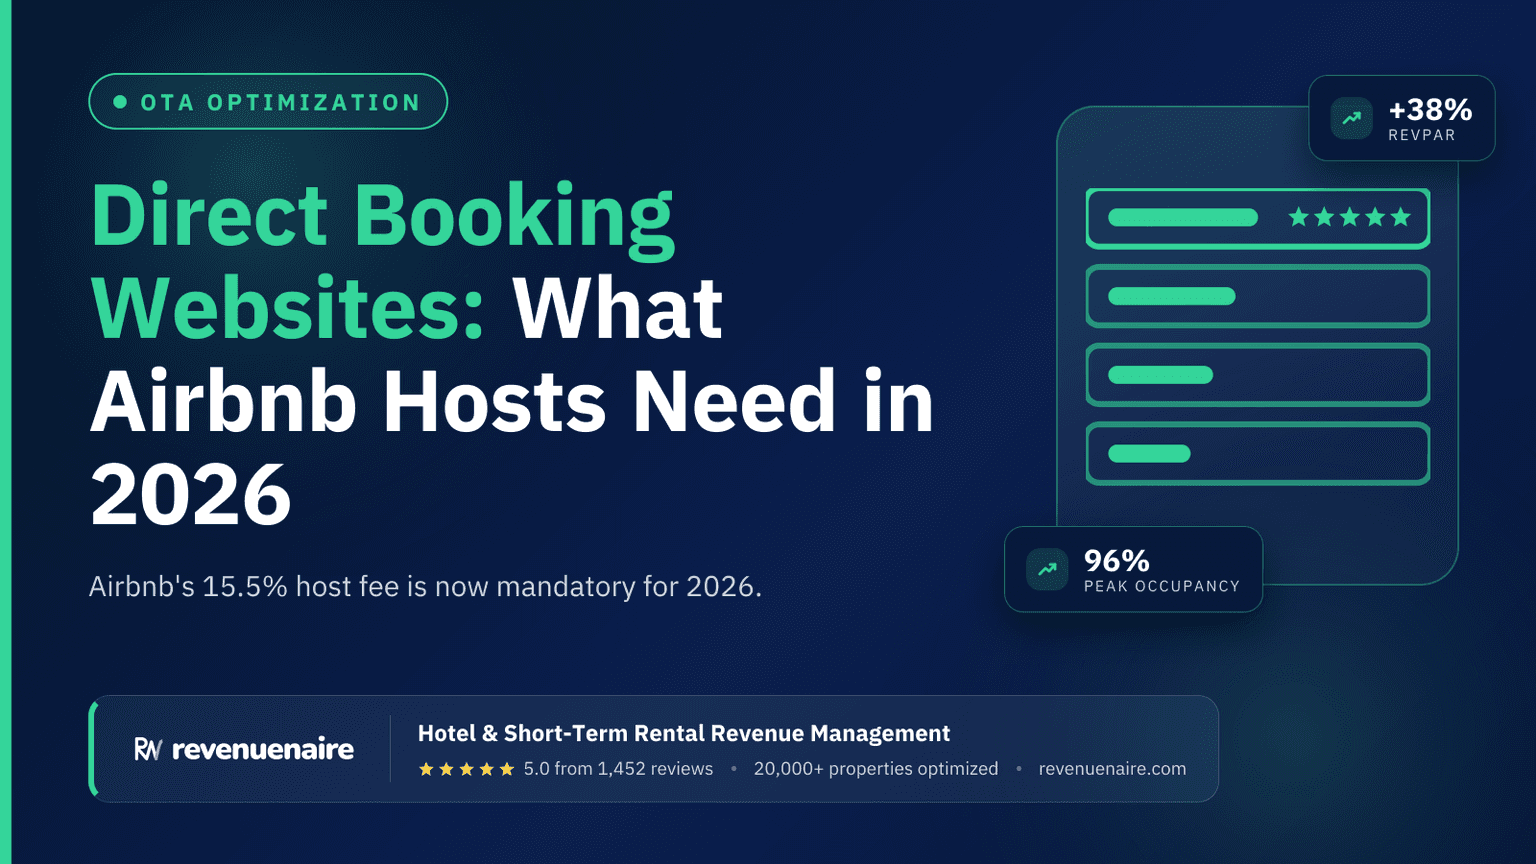
Task: Click the trend arrow icon beside +38%
Action: tap(1351, 118)
